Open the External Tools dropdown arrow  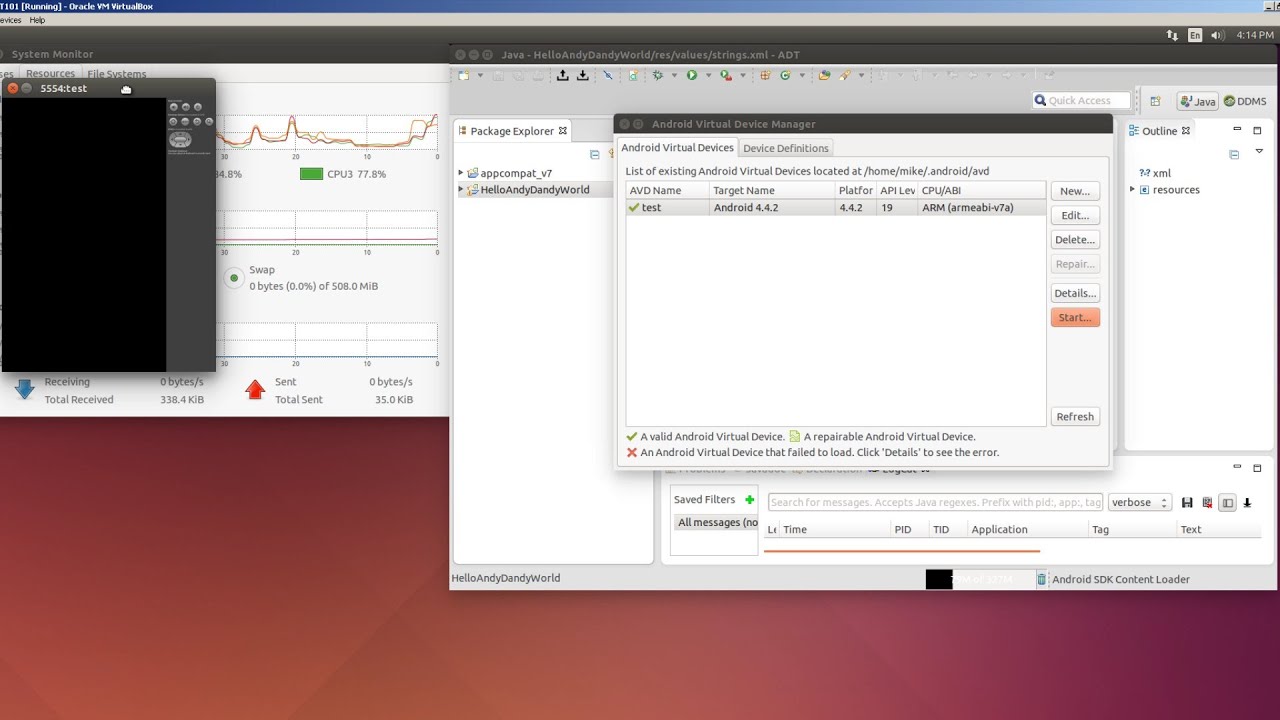coord(743,75)
